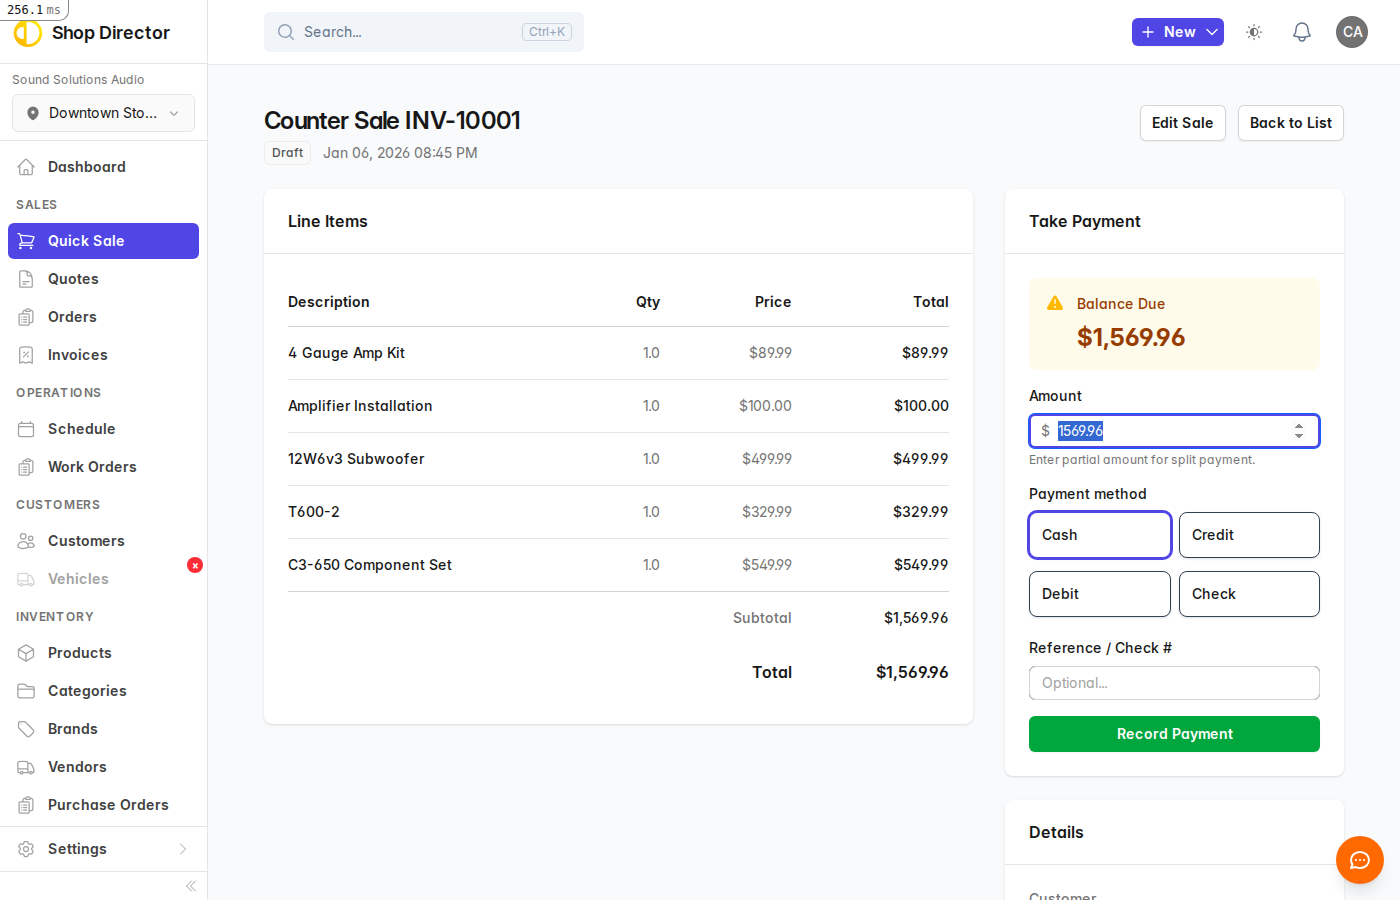Open the New button dropdown

point(1178,32)
